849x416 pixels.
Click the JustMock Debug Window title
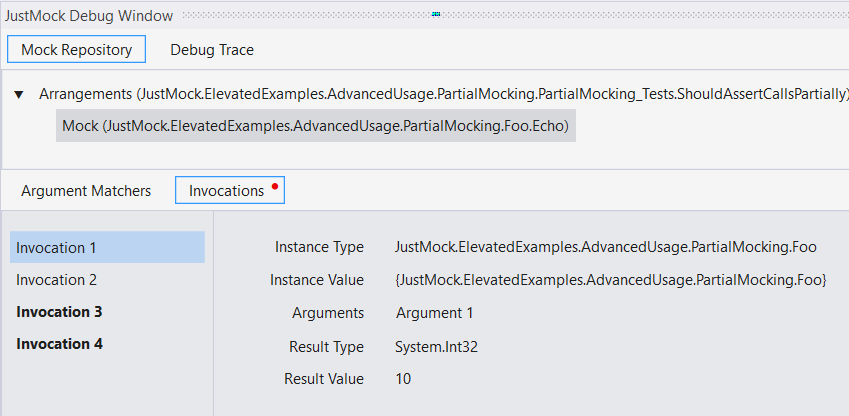89,16
